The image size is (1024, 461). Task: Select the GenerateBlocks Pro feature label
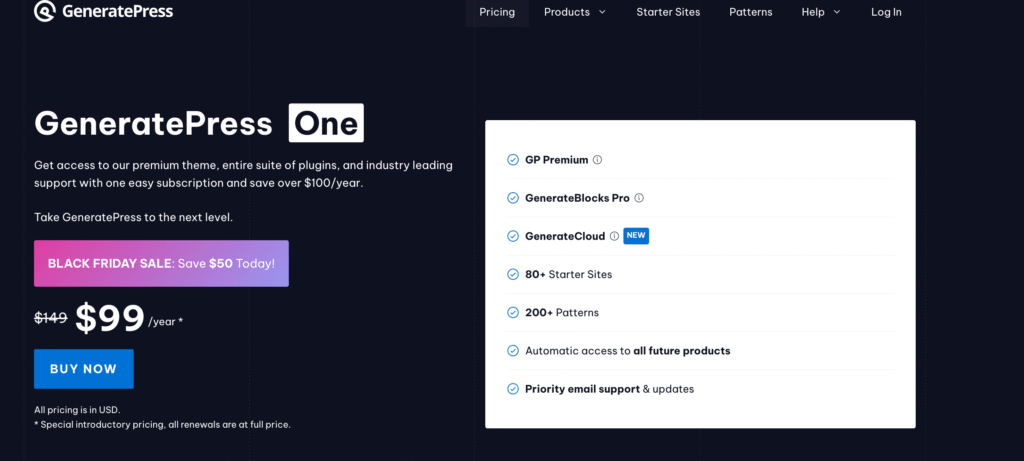click(577, 198)
